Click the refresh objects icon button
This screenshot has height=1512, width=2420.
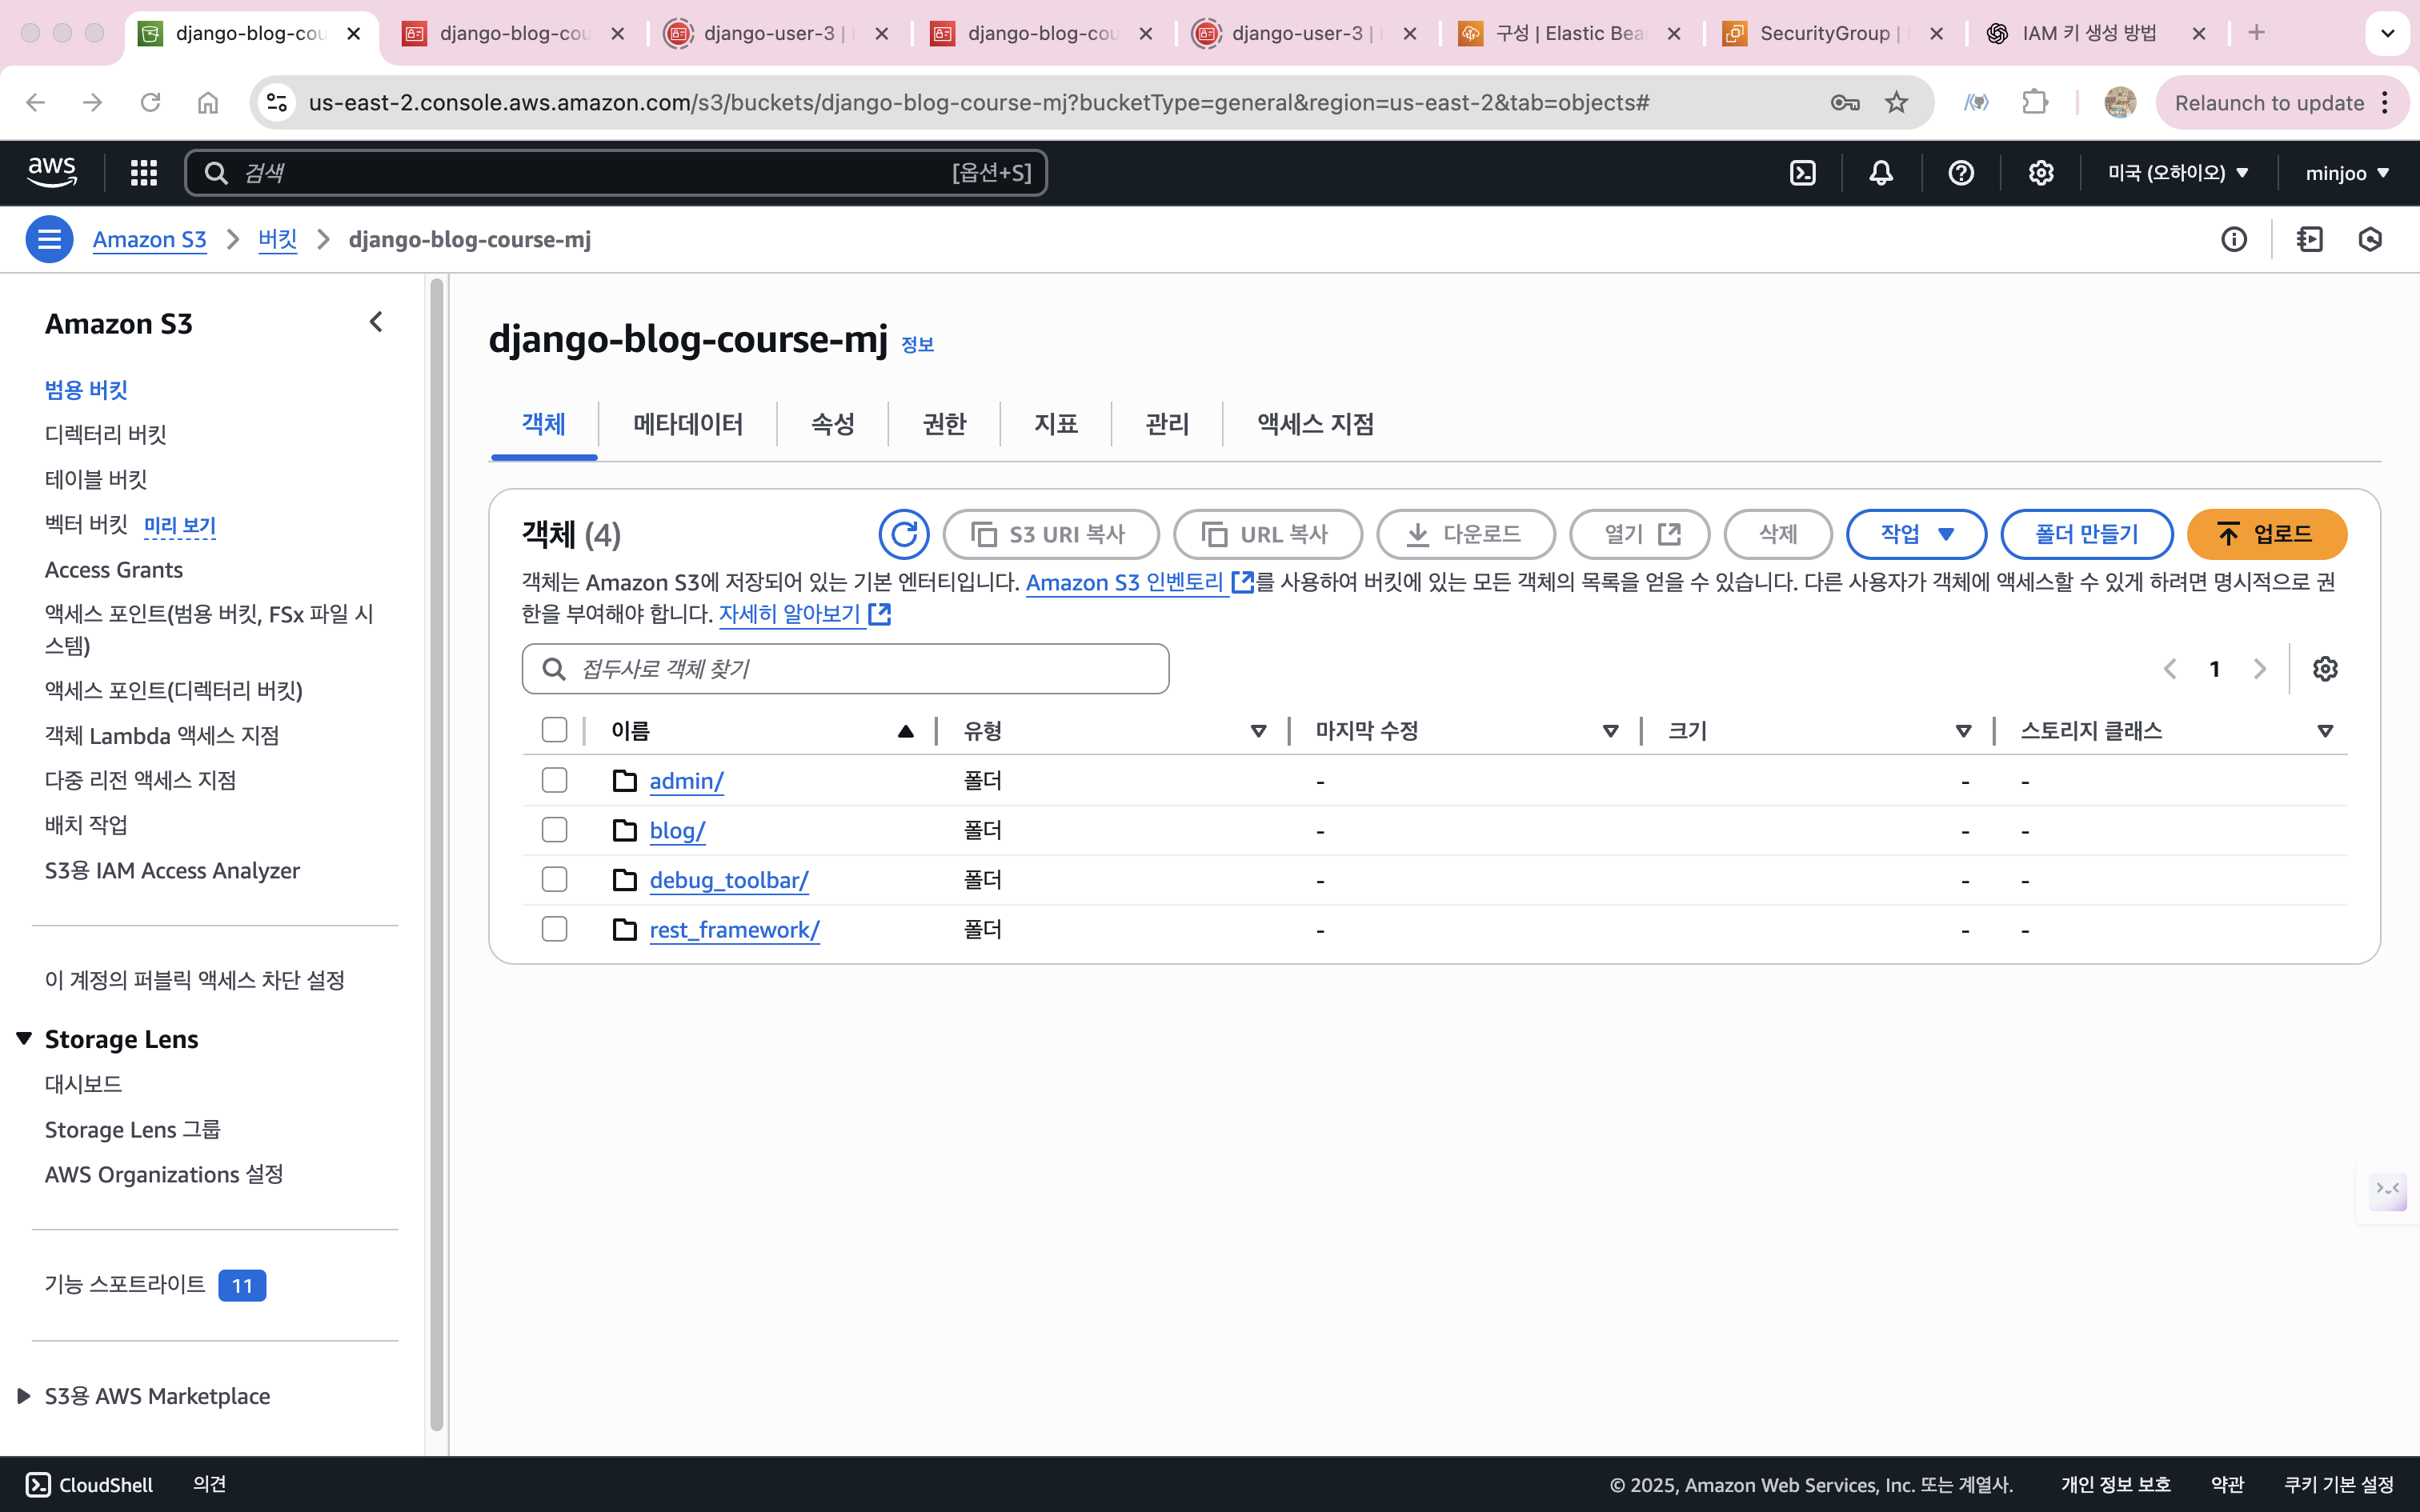point(903,534)
